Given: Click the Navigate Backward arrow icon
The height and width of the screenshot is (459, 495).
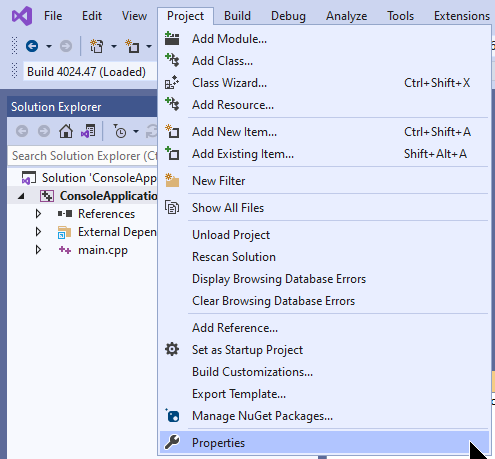Looking at the screenshot, I should 32,46.
